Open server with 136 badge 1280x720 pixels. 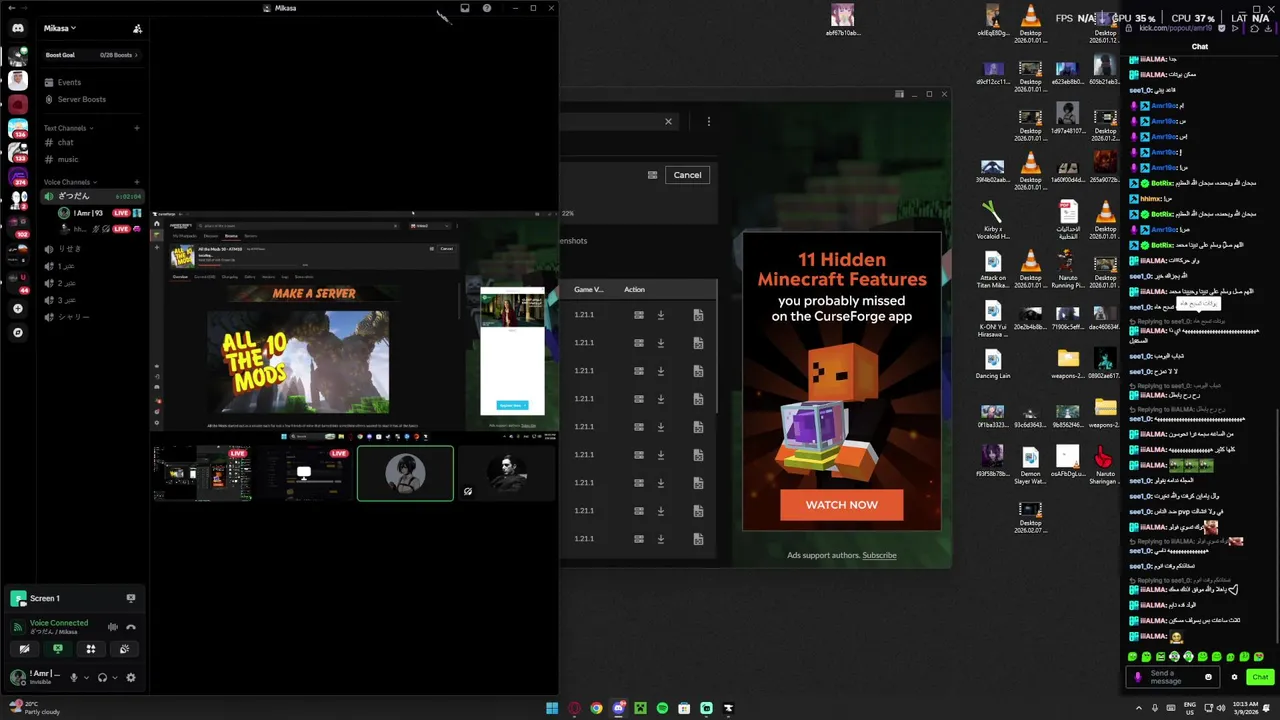pos(18,128)
